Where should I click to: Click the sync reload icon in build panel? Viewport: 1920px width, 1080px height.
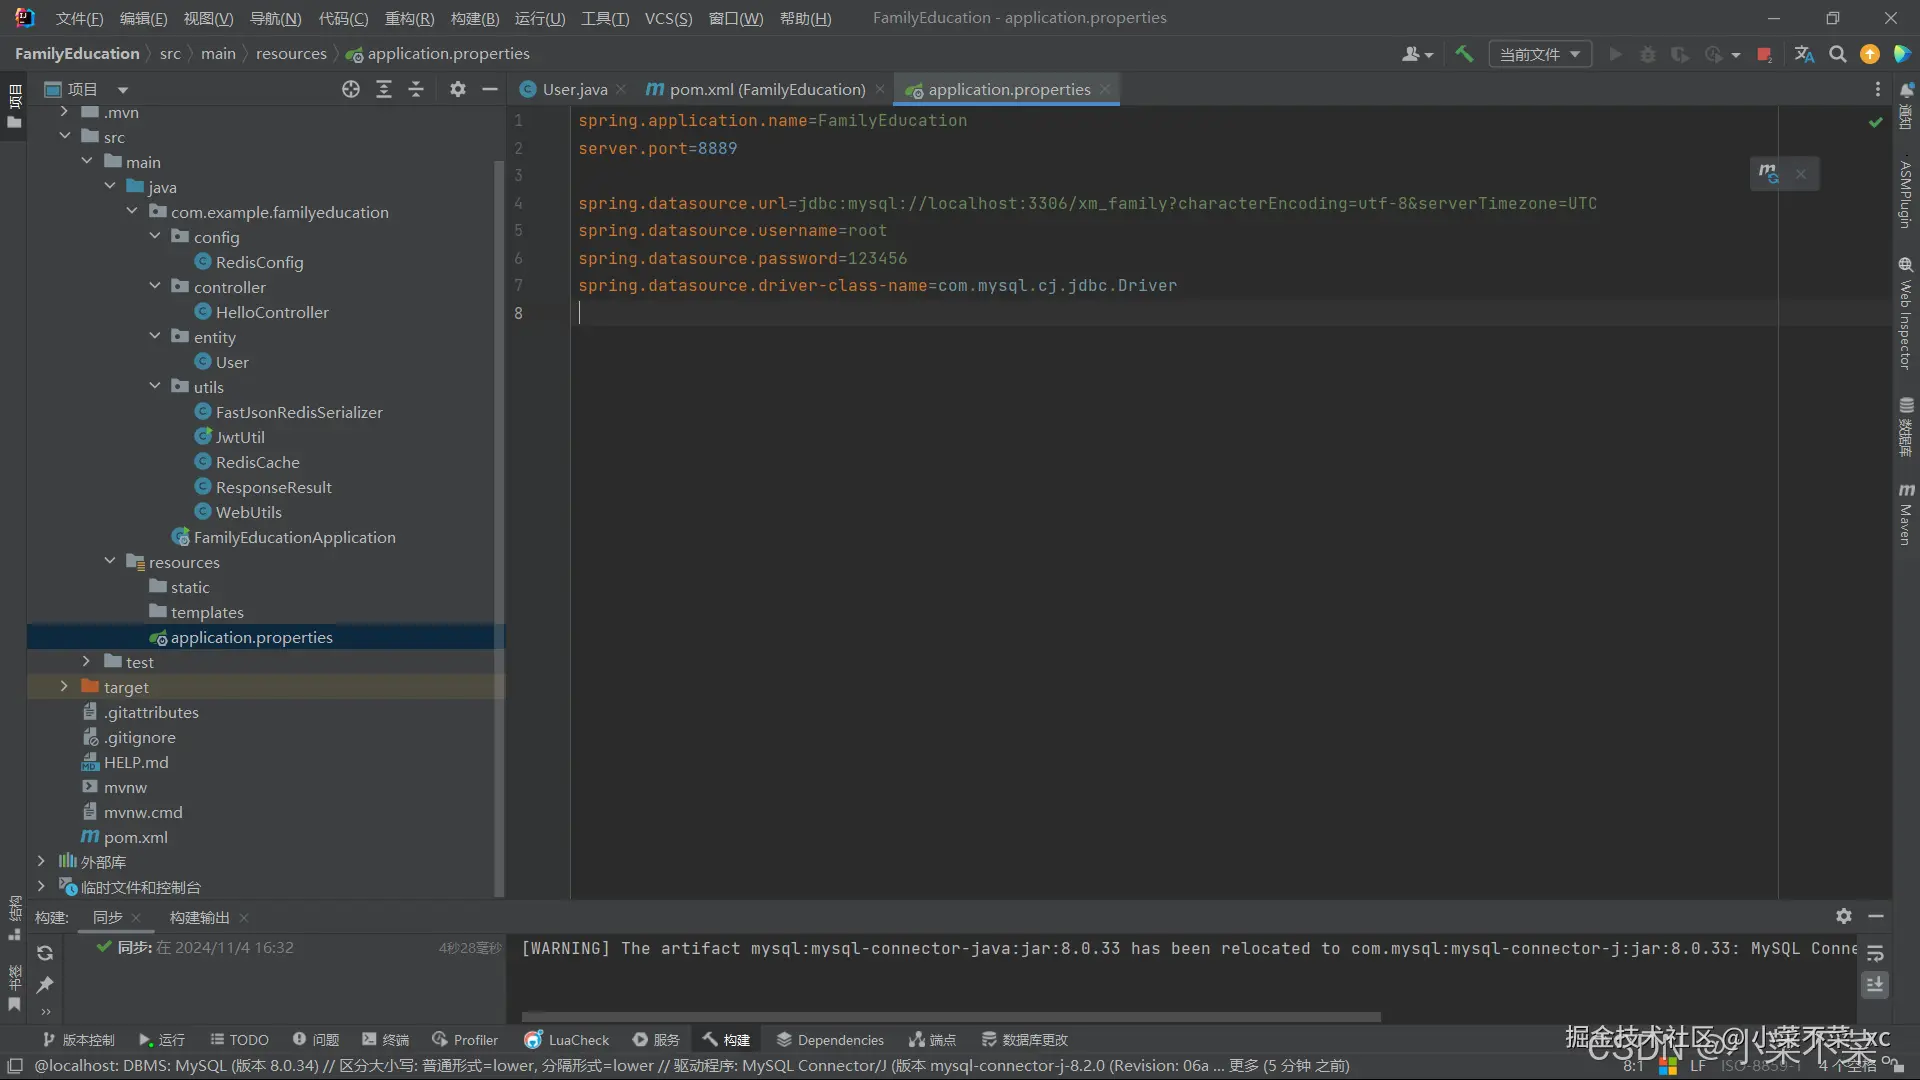(45, 953)
